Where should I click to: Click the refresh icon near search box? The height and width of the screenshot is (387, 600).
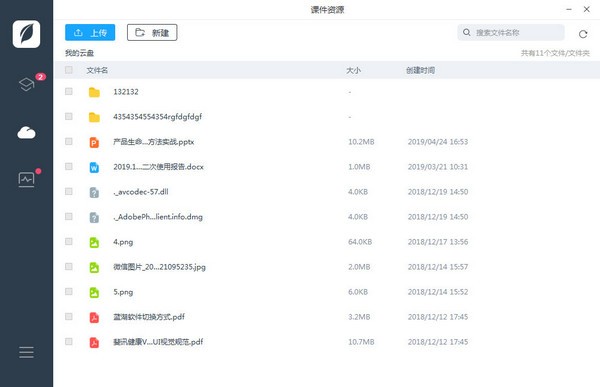coord(583,34)
